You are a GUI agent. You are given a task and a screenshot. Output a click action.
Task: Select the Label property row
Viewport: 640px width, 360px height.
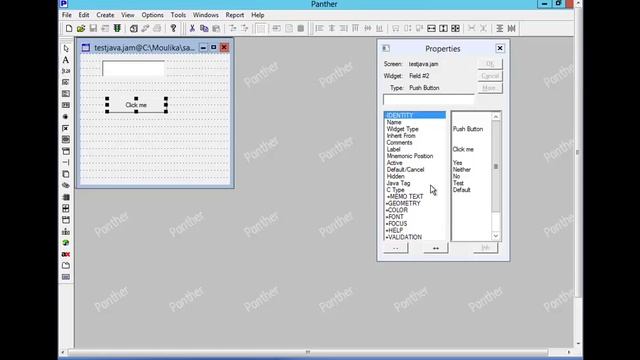pos(393,149)
